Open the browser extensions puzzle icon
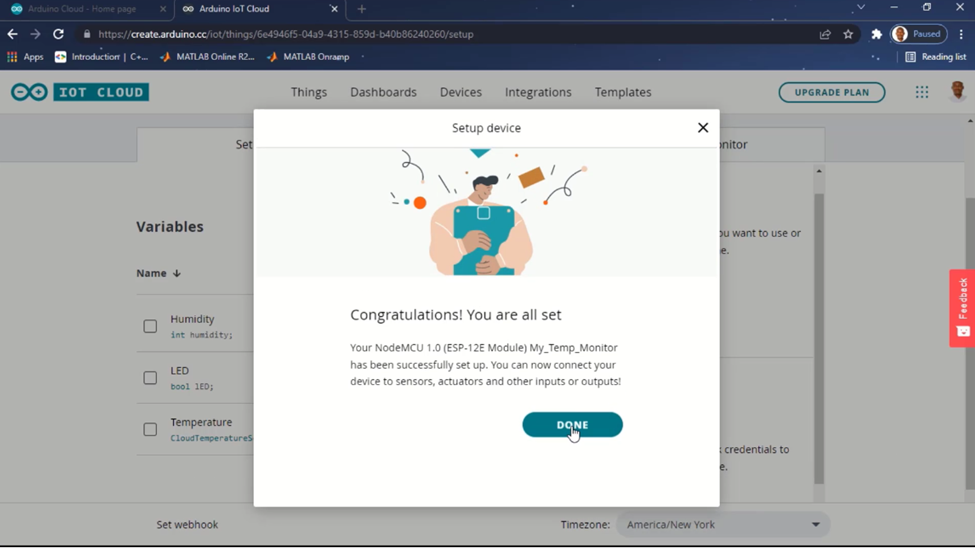The width and height of the screenshot is (975, 548). (877, 34)
